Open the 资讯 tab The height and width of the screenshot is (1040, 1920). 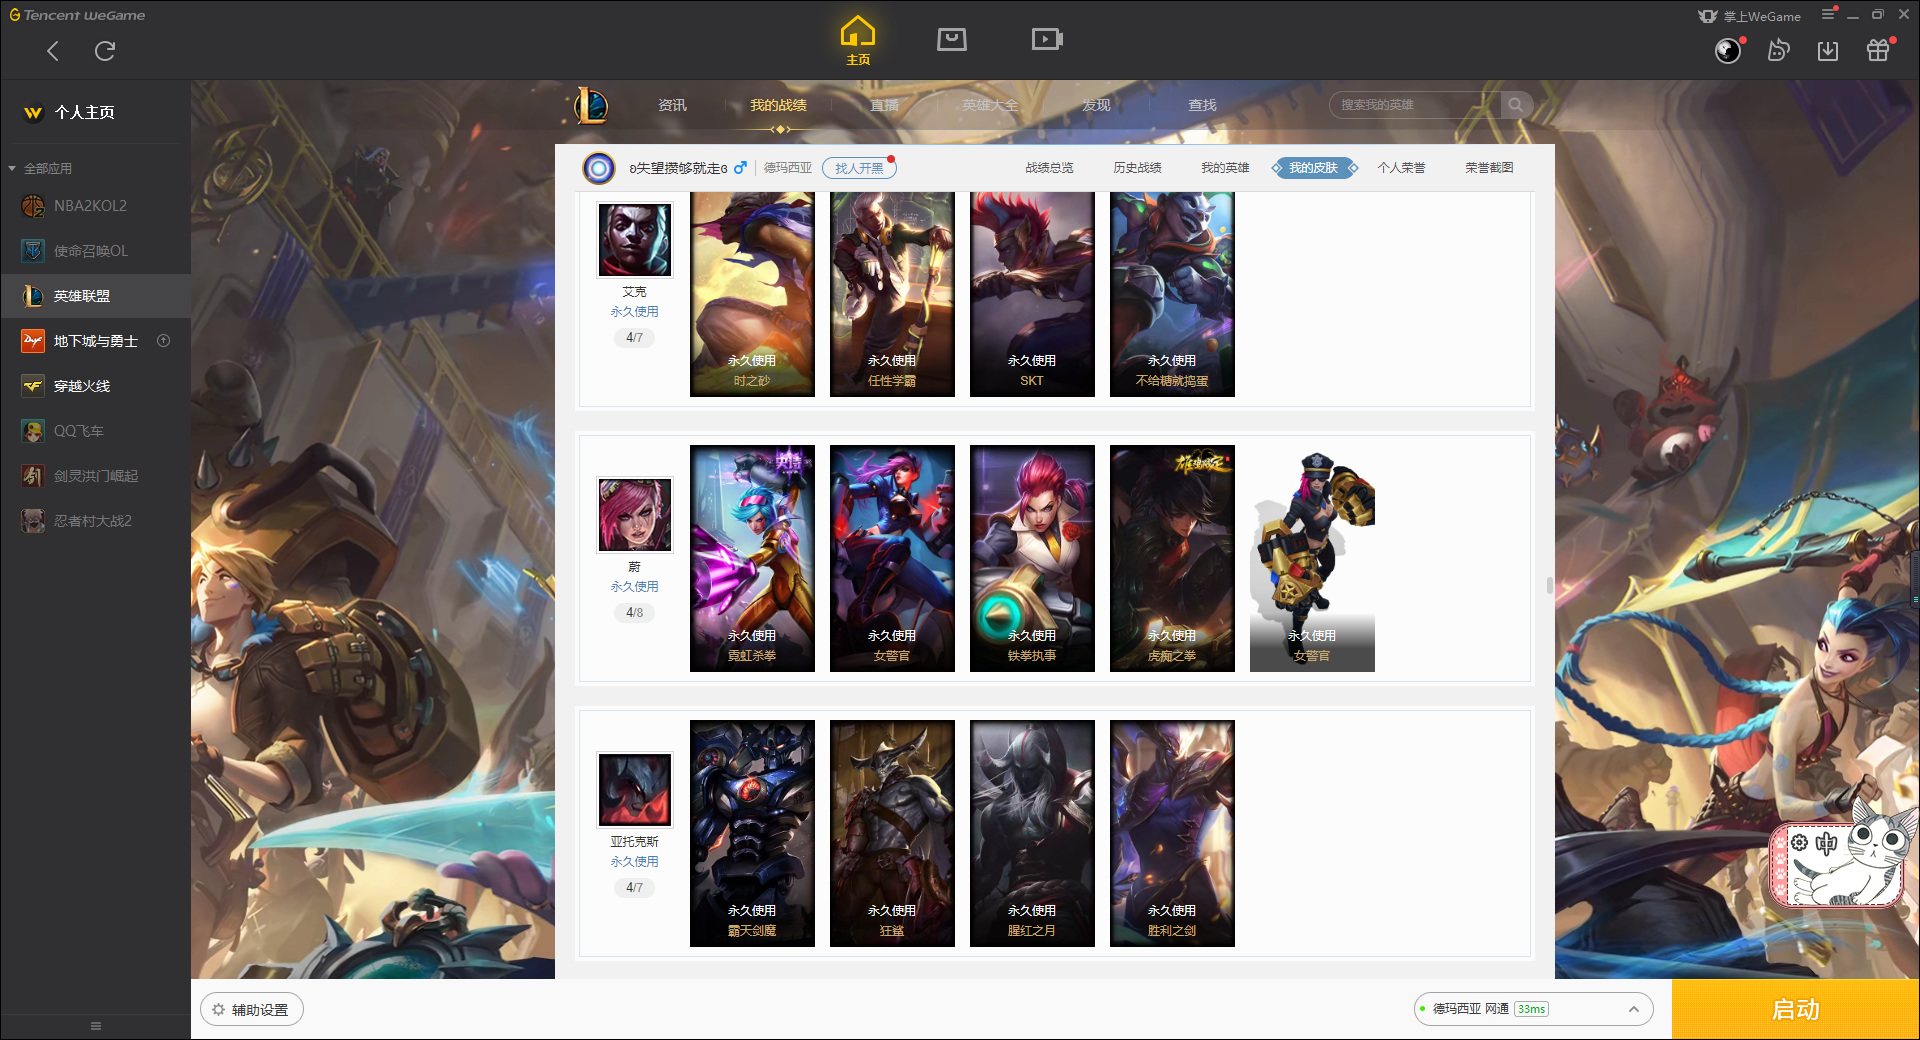click(x=672, y=105)
